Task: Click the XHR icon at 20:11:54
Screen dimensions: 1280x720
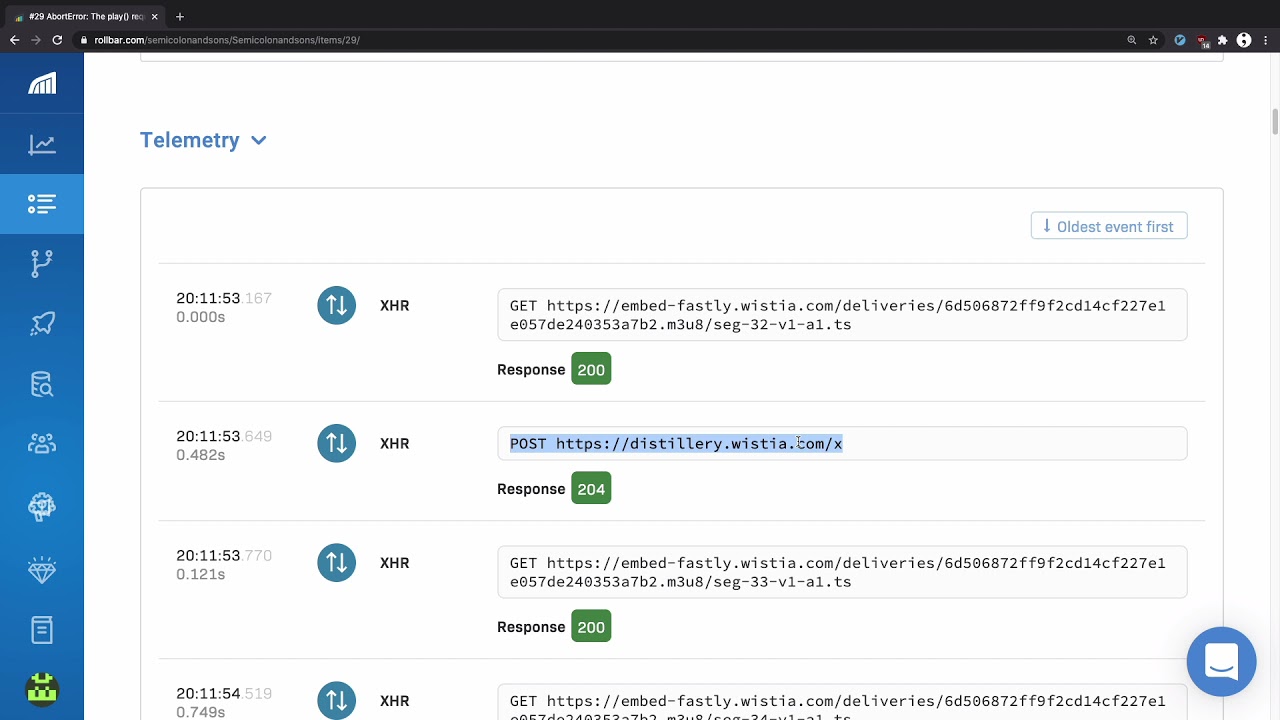Action: click(x=337, y=700)
